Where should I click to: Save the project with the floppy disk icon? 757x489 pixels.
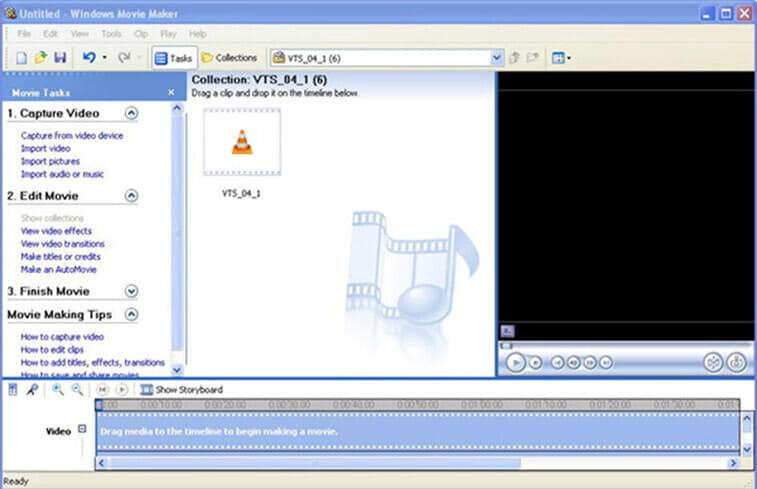[x=60, y=57]
